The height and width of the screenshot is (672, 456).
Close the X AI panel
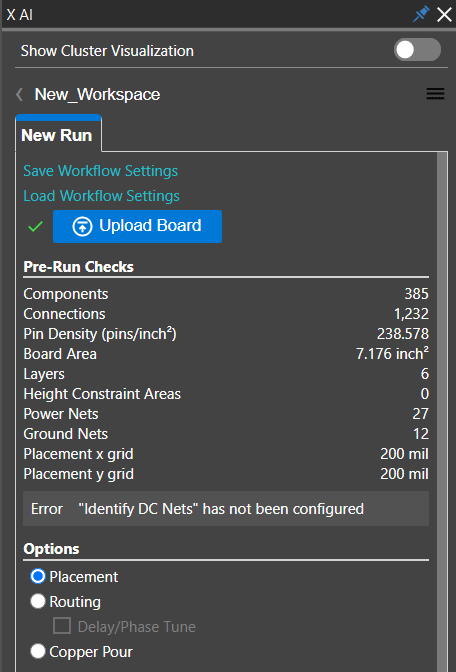click(444, 15)
